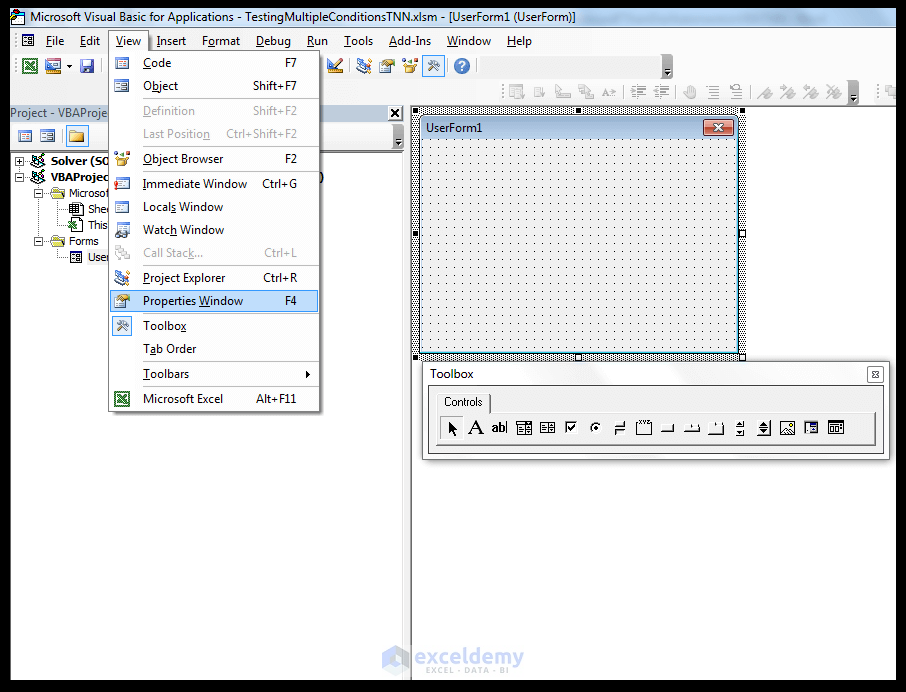Pick the OptionButton control in Toolbox
Viewport: 906px width, 692px height.
click(x=595, y=428)
